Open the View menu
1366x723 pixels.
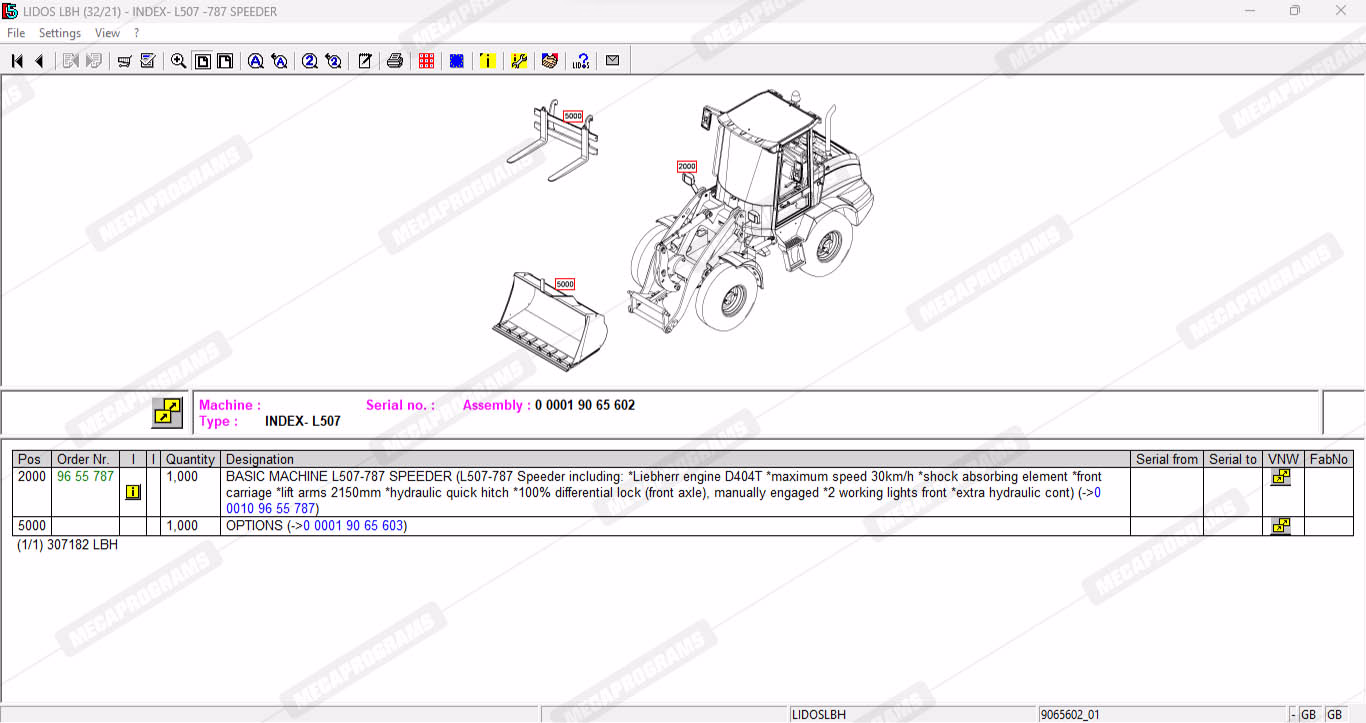[107, 33]
